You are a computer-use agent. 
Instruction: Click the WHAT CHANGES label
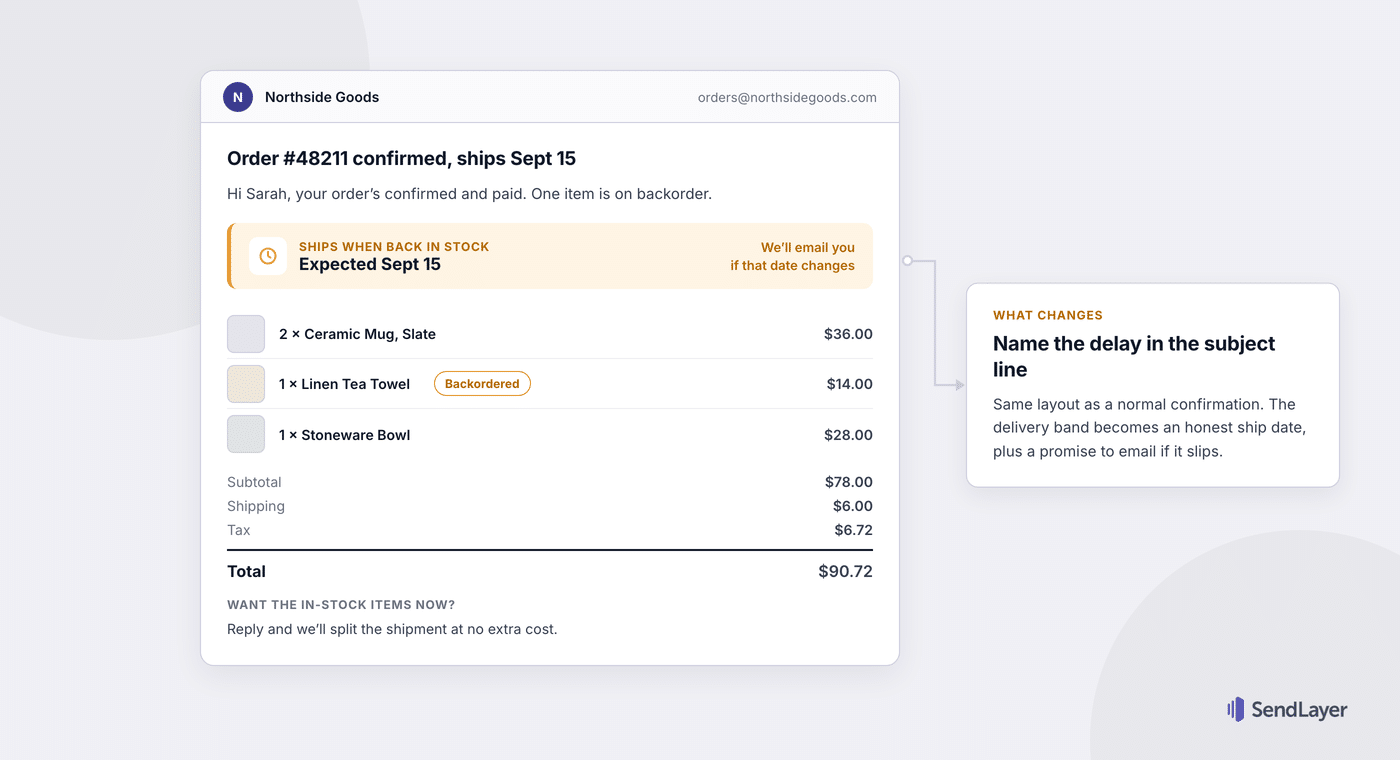(1048, 315)
